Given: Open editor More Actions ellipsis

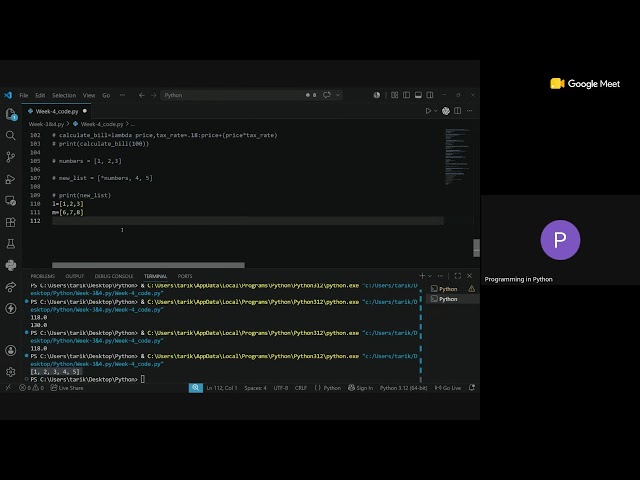Looking at the screenshot, I should 469,111.
